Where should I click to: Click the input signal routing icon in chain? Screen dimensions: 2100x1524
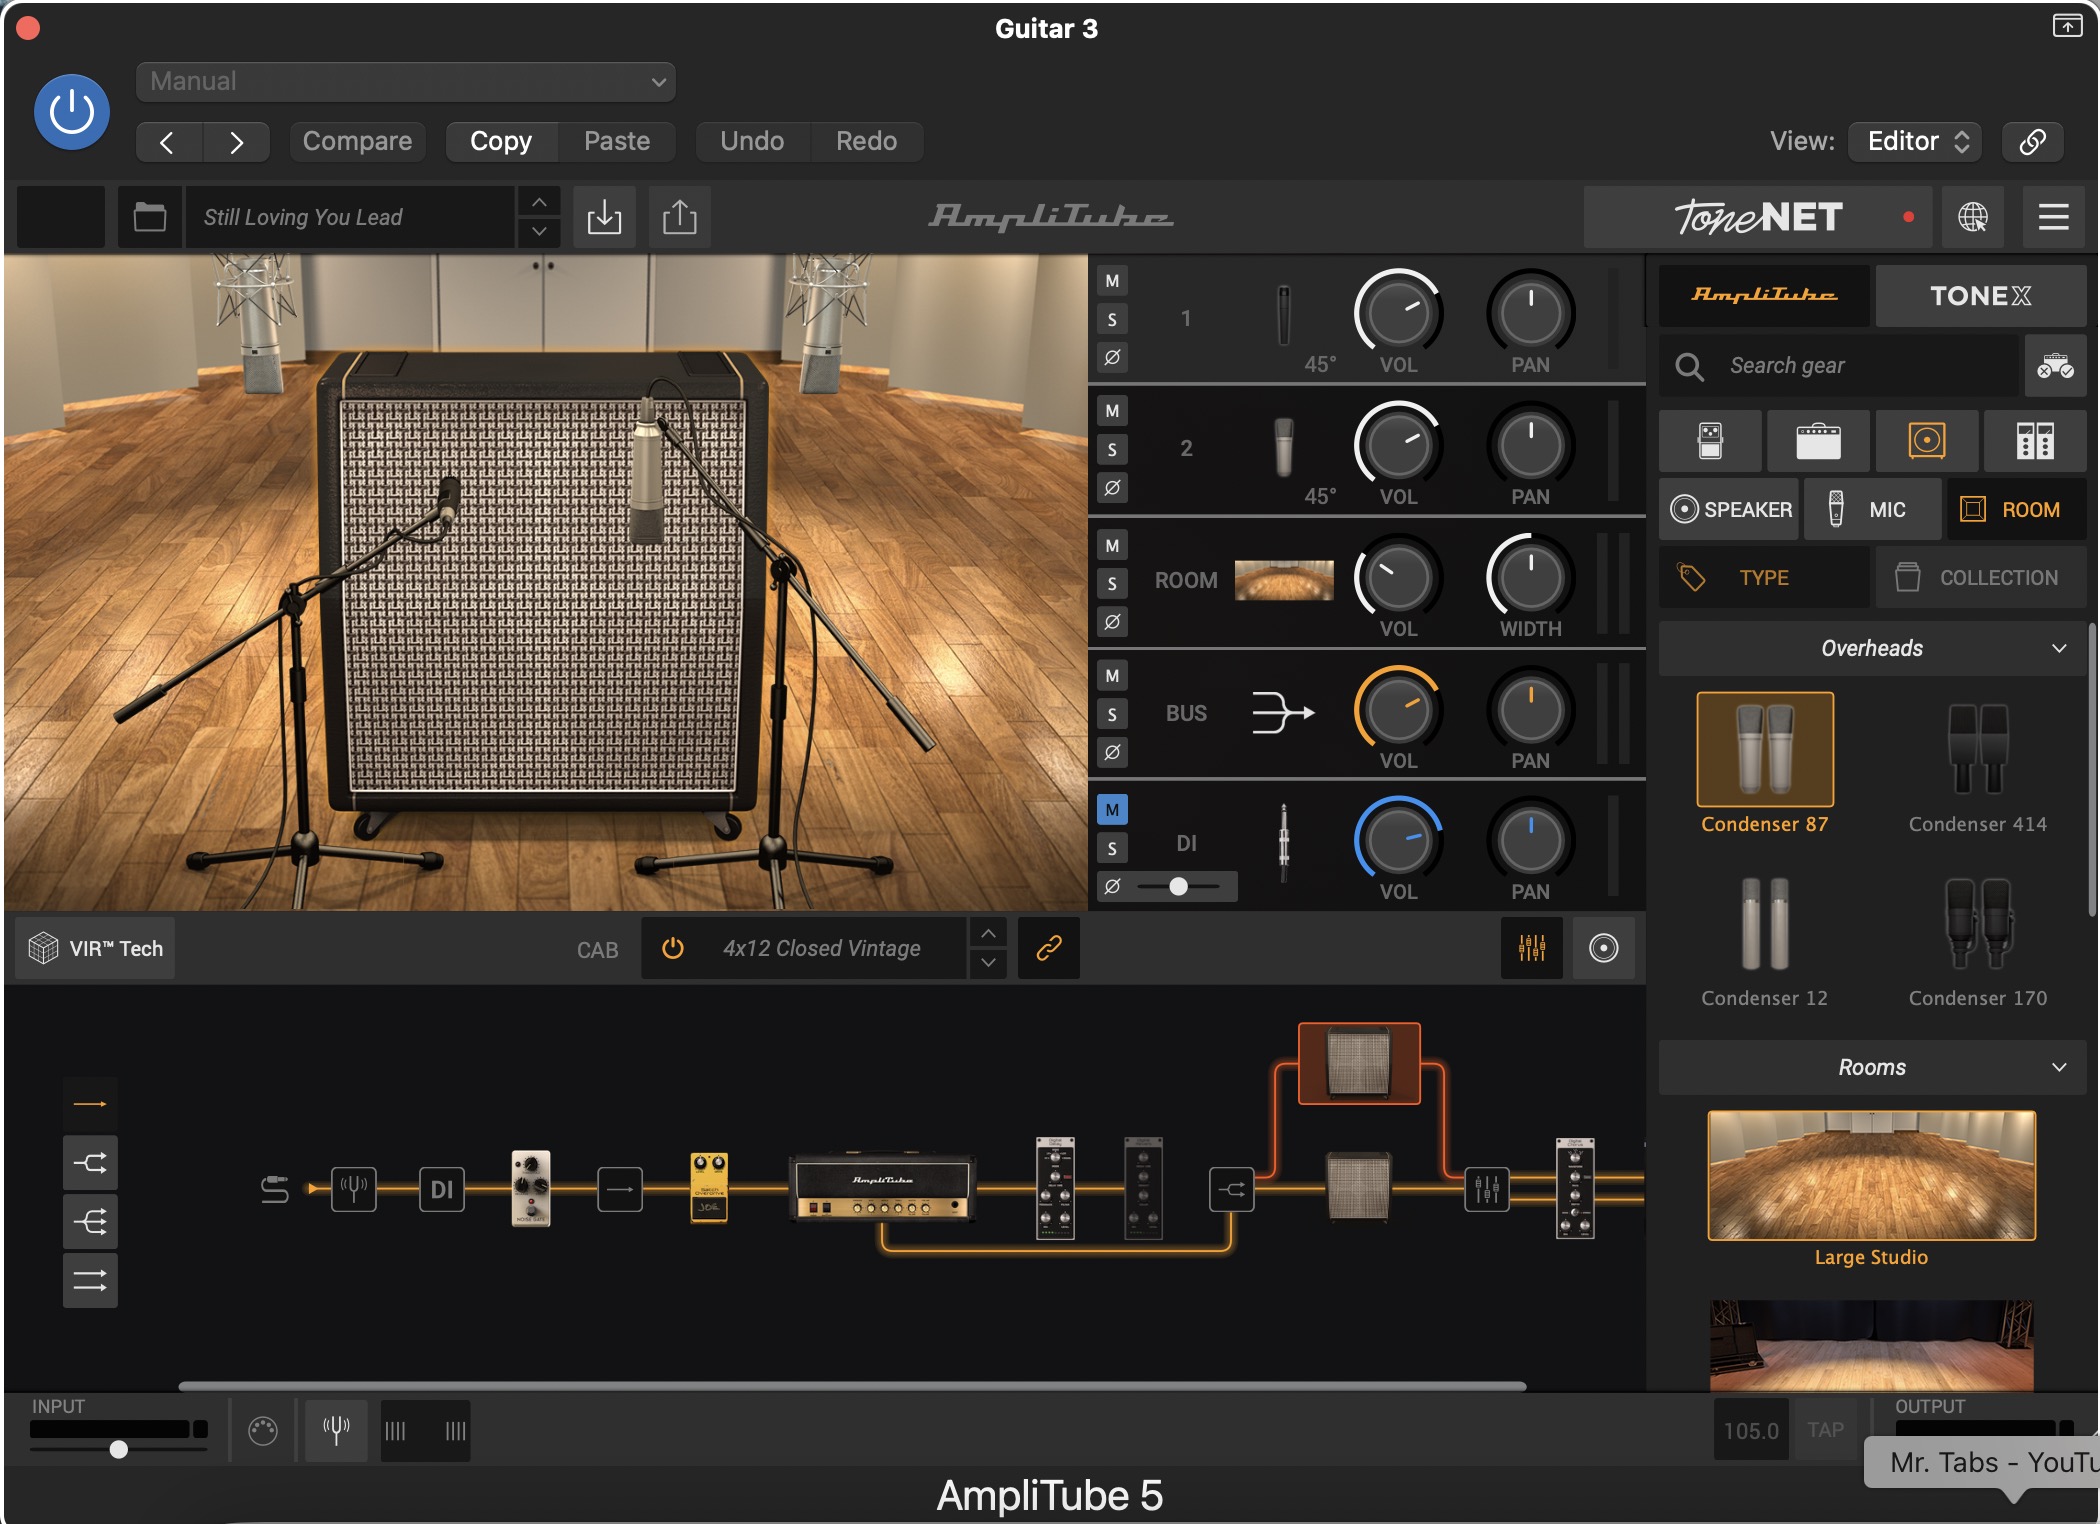click(274, 1189)
